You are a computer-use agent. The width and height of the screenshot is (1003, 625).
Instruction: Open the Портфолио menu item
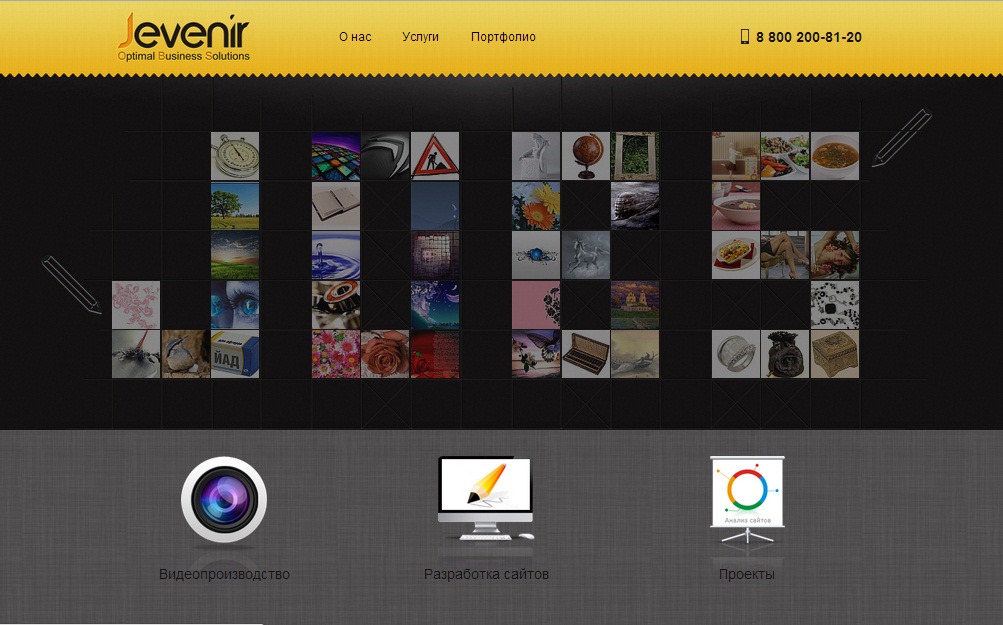(503, 37)
